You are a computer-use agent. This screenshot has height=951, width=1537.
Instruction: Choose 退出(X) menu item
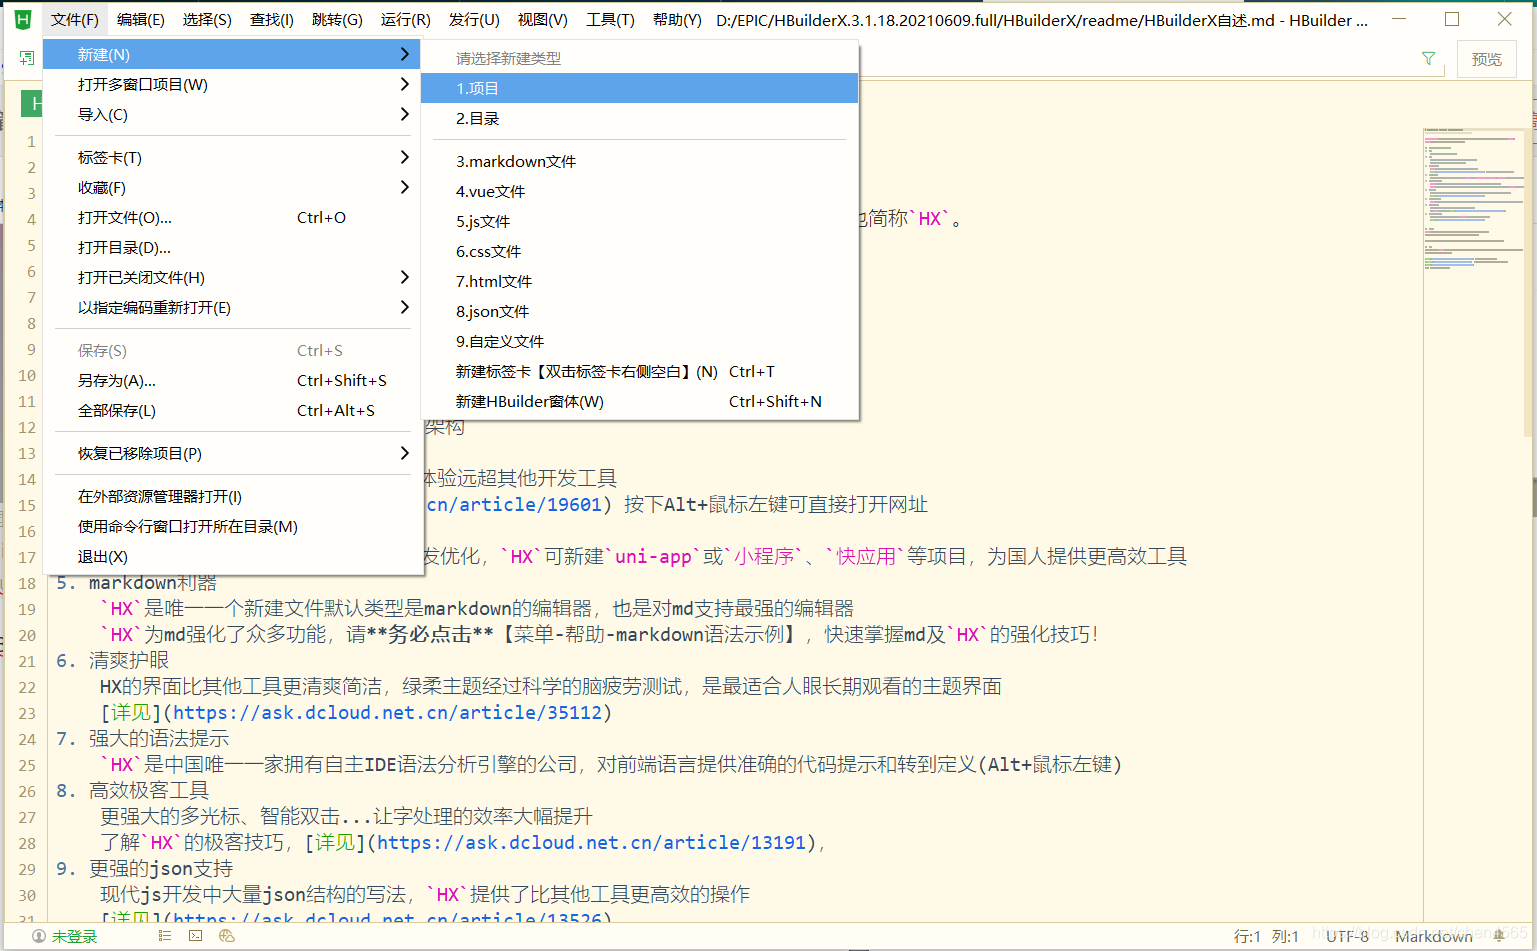232,556
